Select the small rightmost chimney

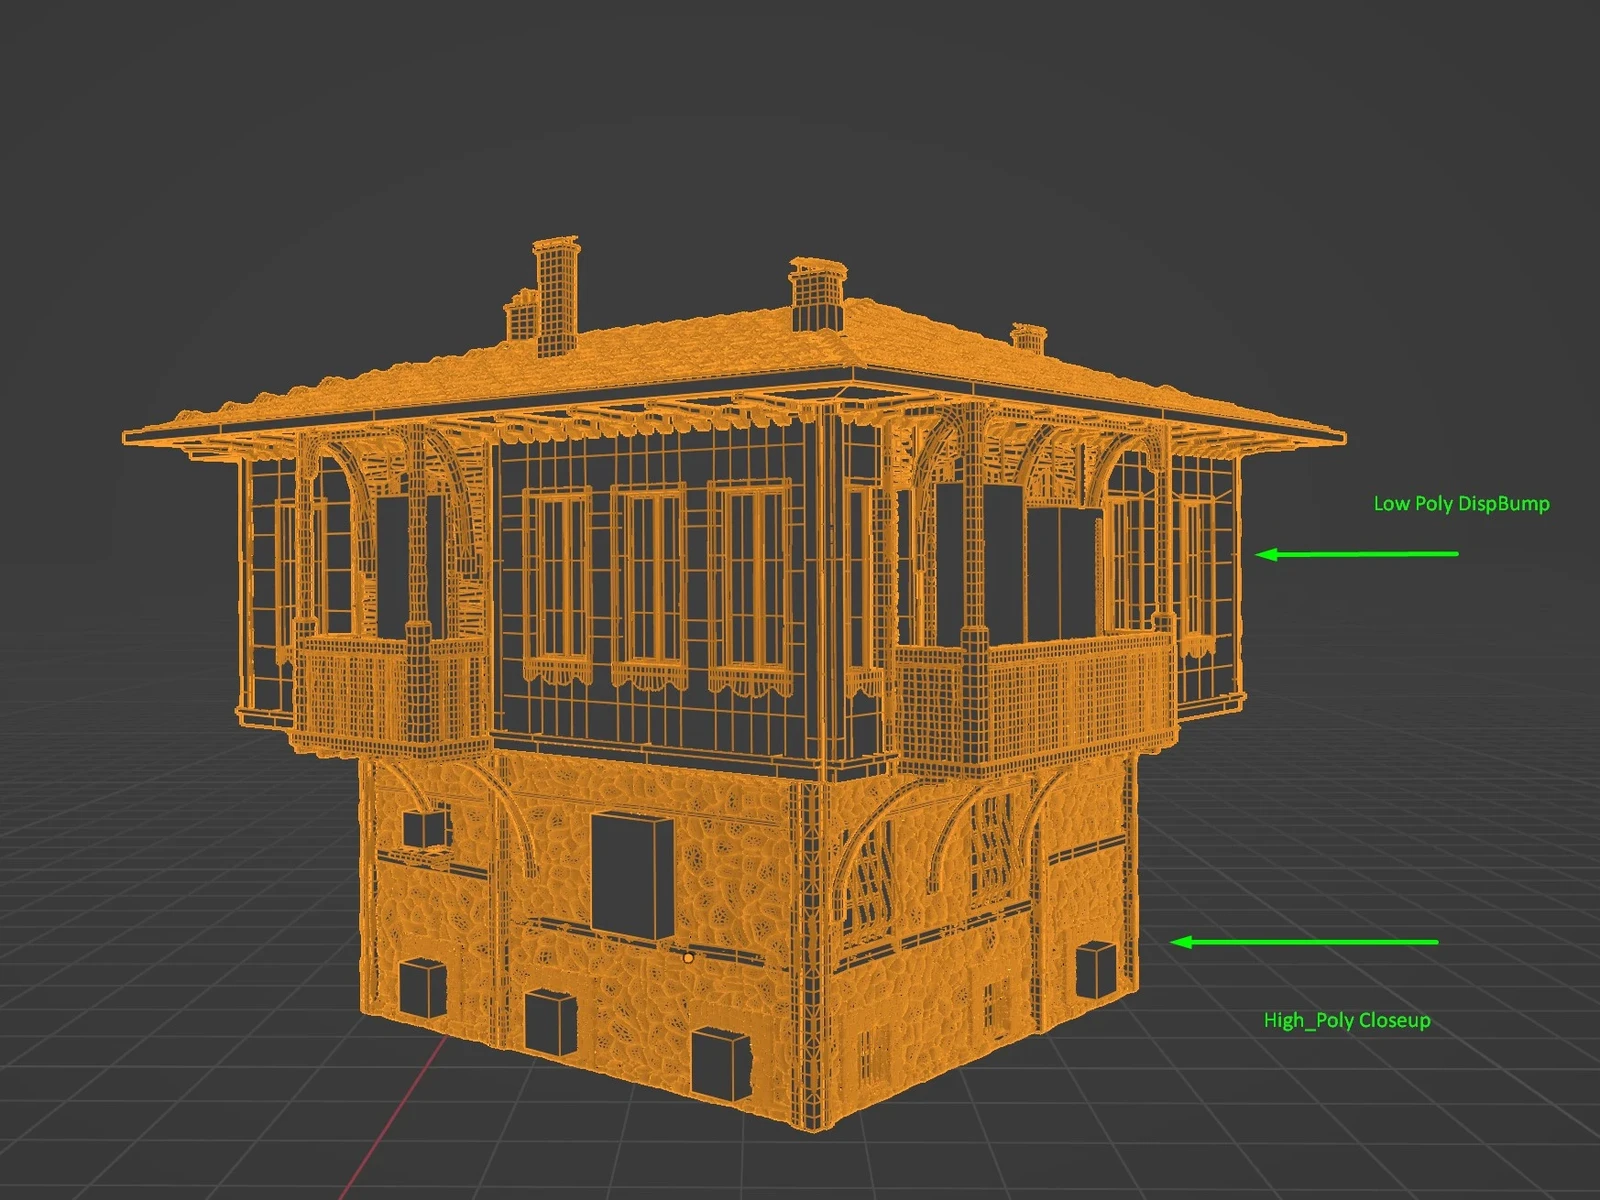[x=1030, y=340]
